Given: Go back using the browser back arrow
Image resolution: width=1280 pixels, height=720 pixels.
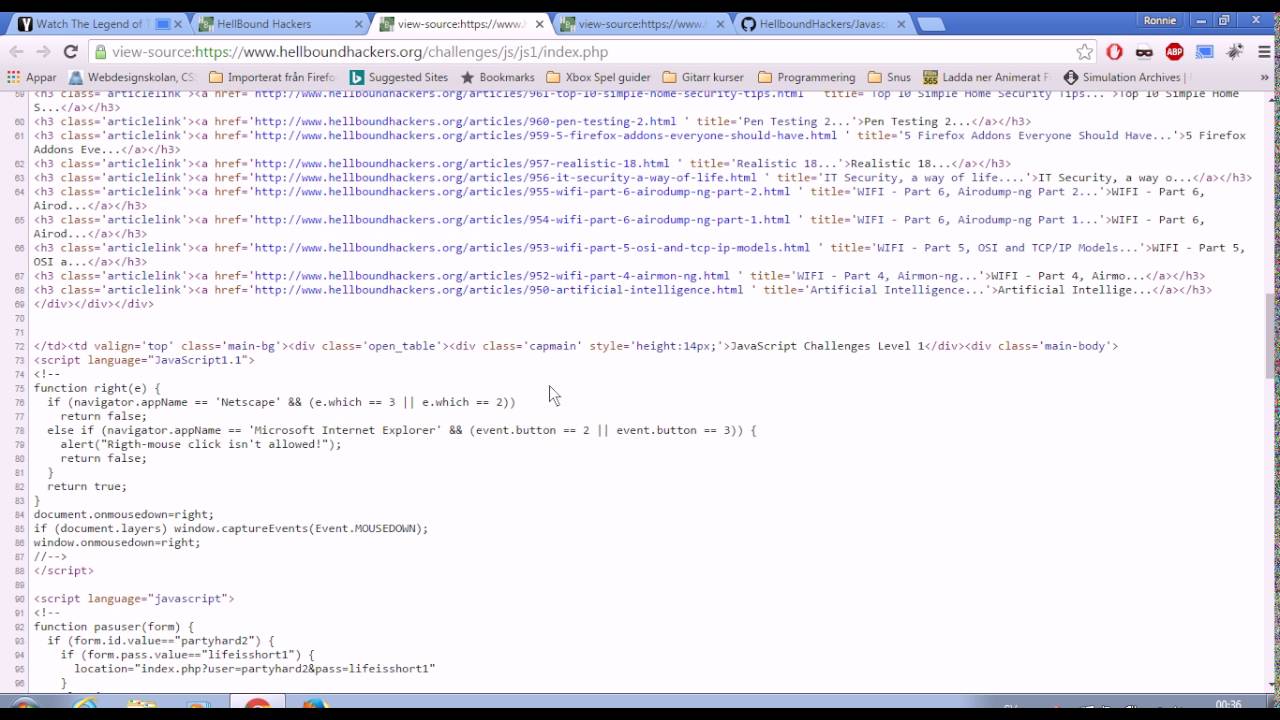Looking at the screenshot, I should pos(17,52).
